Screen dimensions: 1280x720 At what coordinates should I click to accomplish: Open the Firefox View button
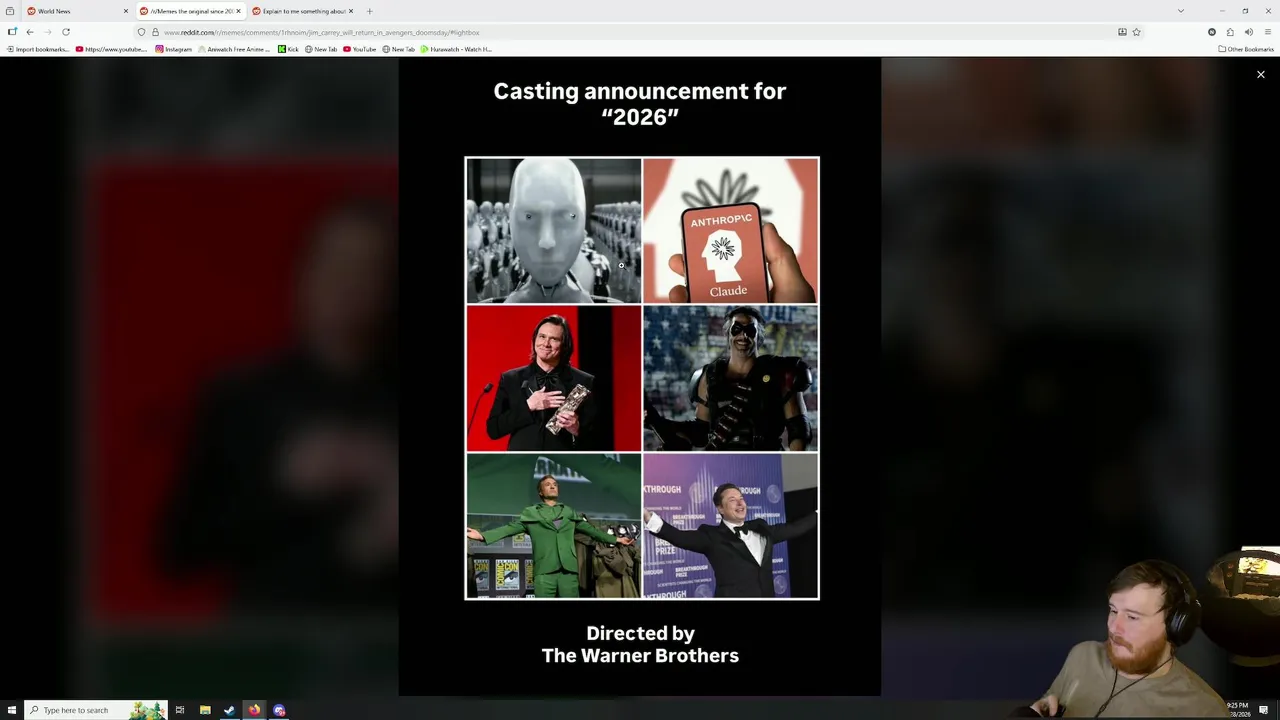[10, 11]
